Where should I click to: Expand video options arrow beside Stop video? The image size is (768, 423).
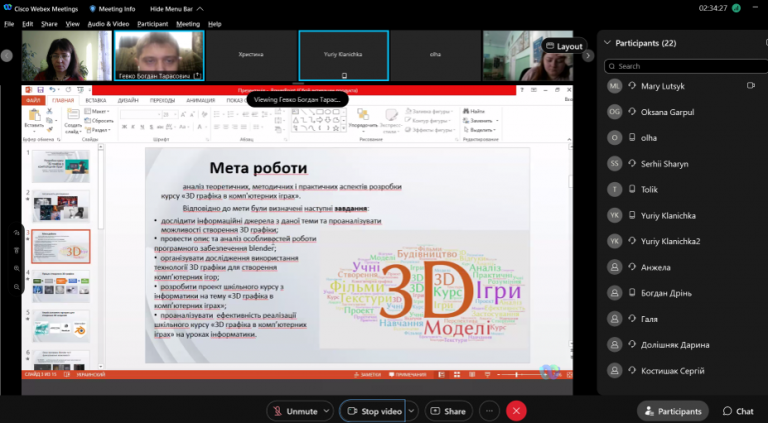tap(411, 411)
